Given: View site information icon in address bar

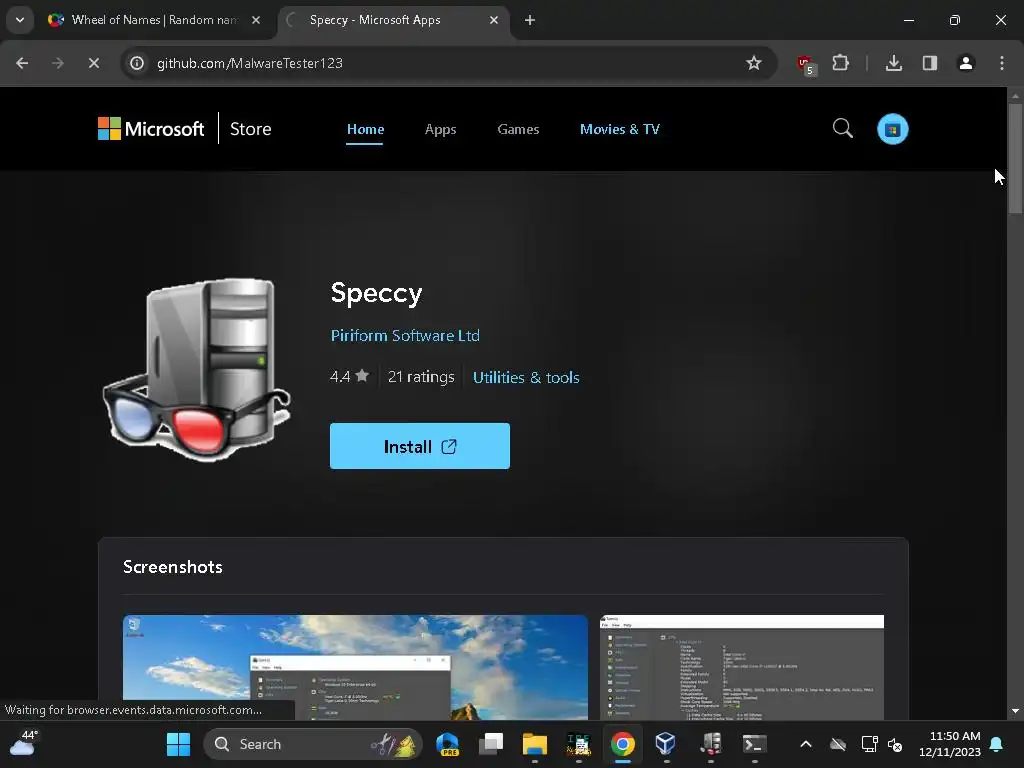Looking at the screenshot, I should 136,63.
